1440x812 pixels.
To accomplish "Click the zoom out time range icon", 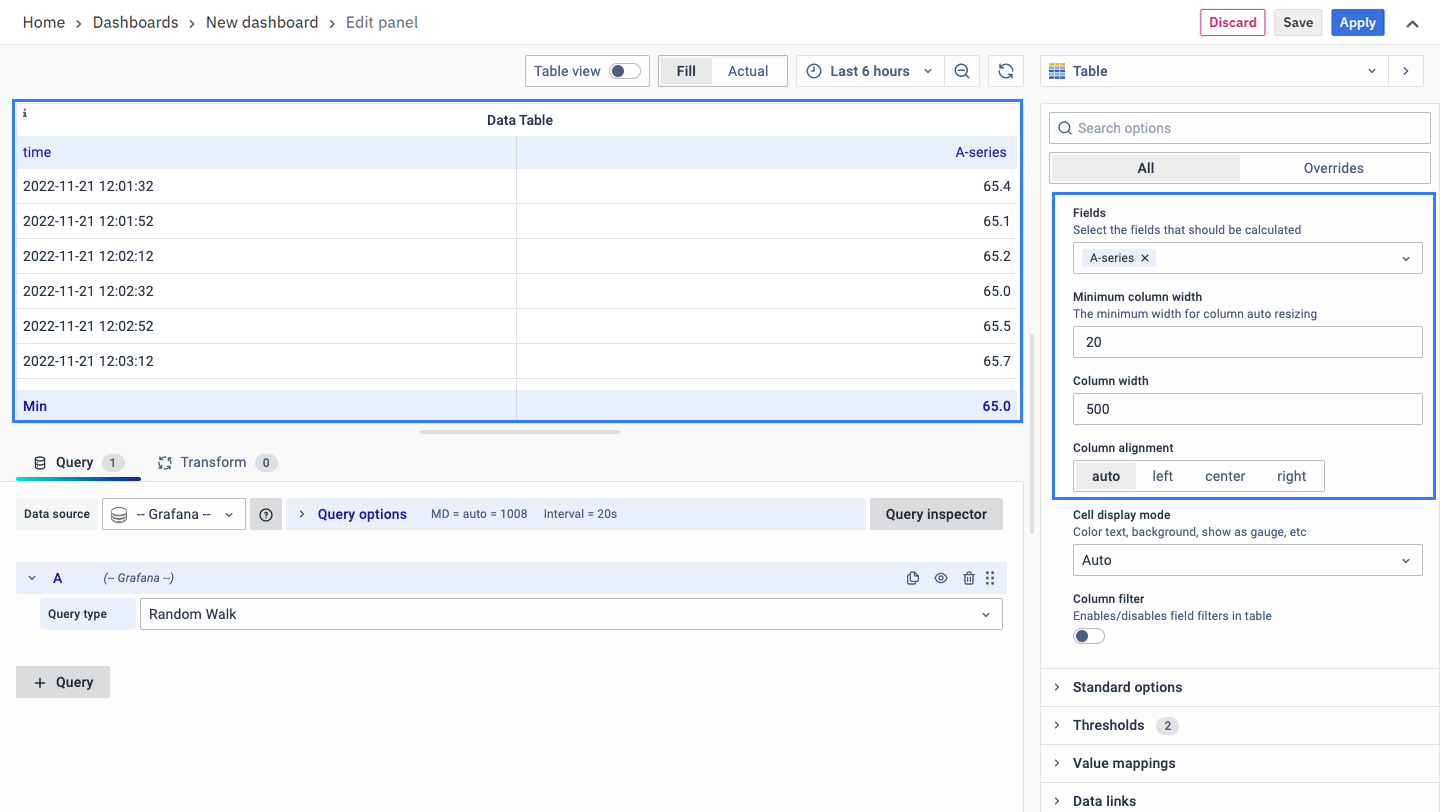I will [x=962, y=71].
